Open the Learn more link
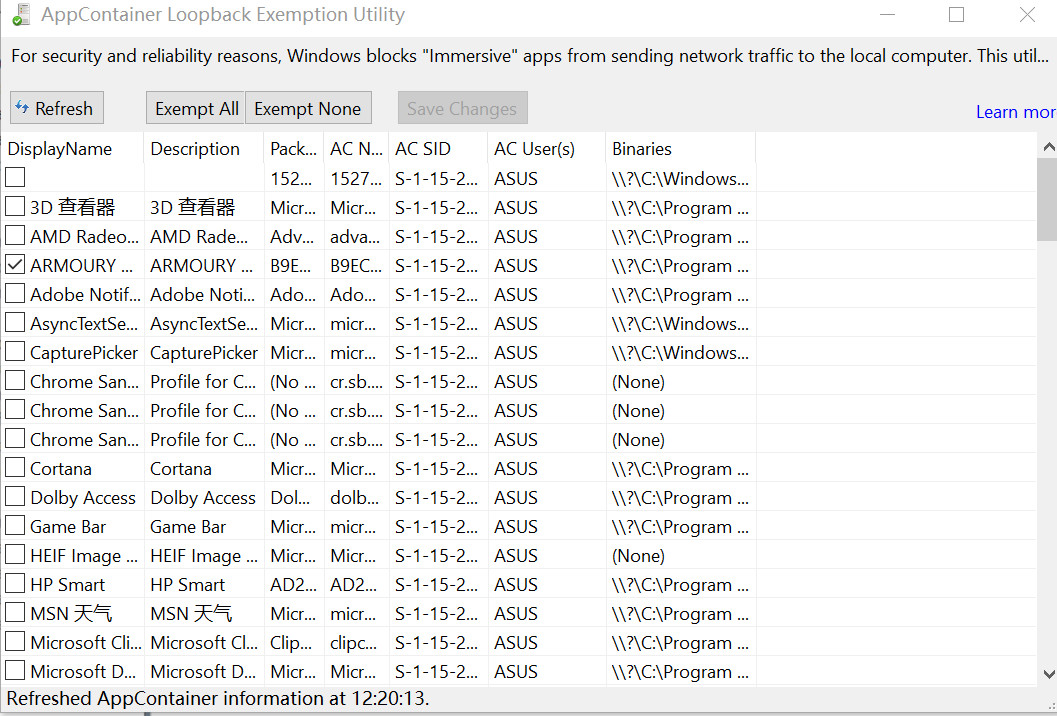The width and height of the screenshot is (1057, 716). click(1015, 112)
